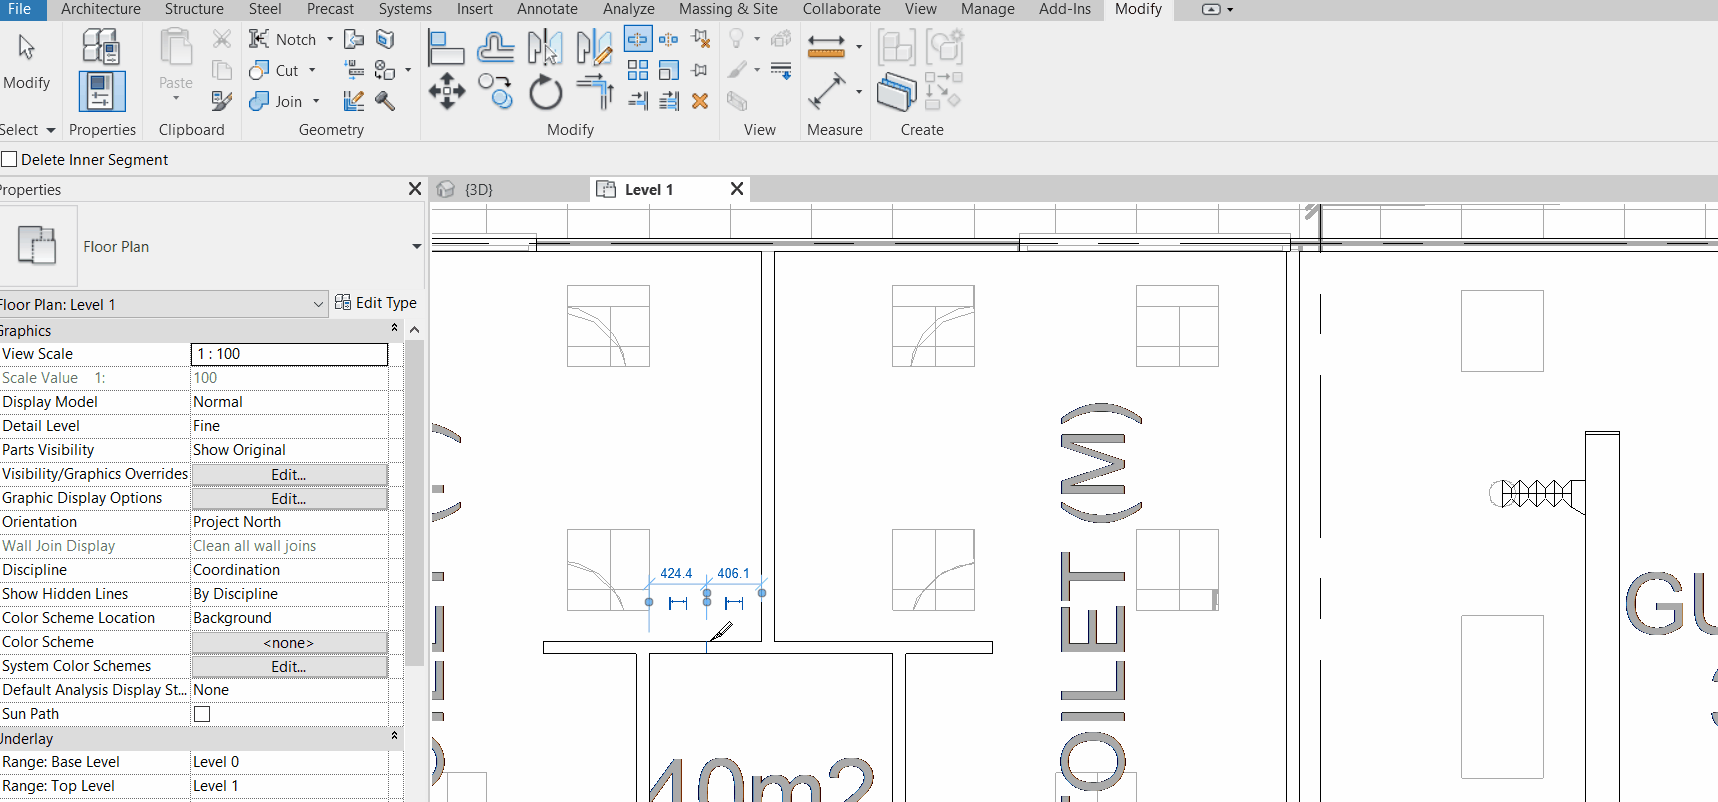
Task: Switch to the Architecture ribbon tab
Action: (101, 9)
